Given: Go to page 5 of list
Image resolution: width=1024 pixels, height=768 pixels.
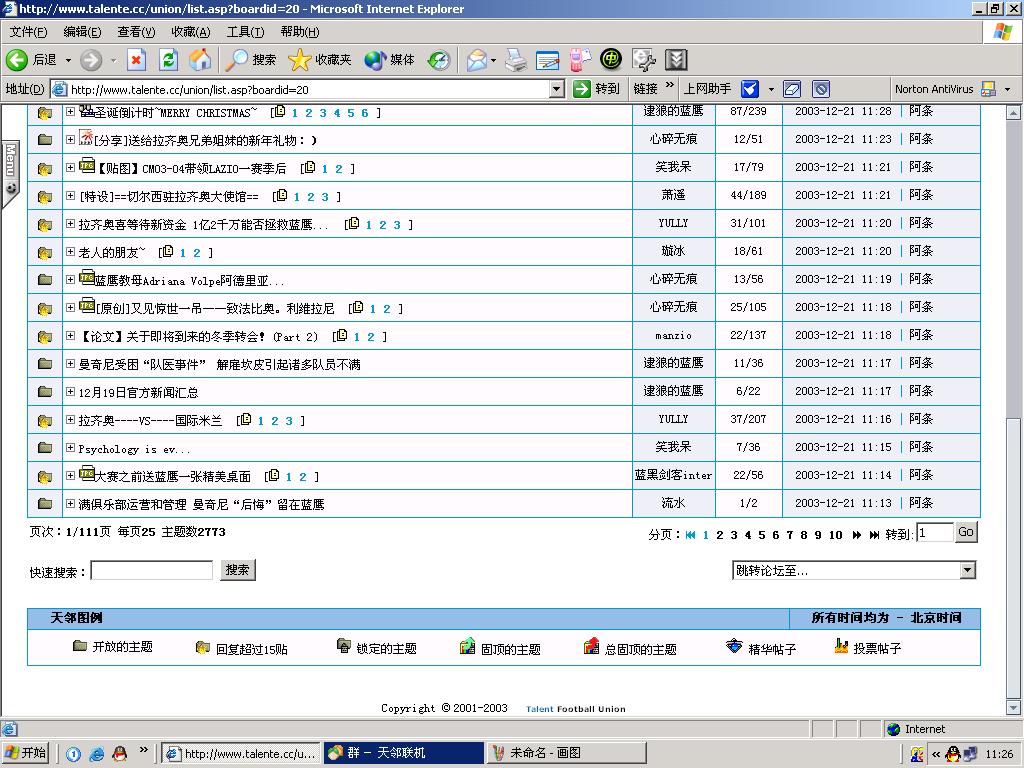Looking at the screenshot, I should tap(761, 535).
